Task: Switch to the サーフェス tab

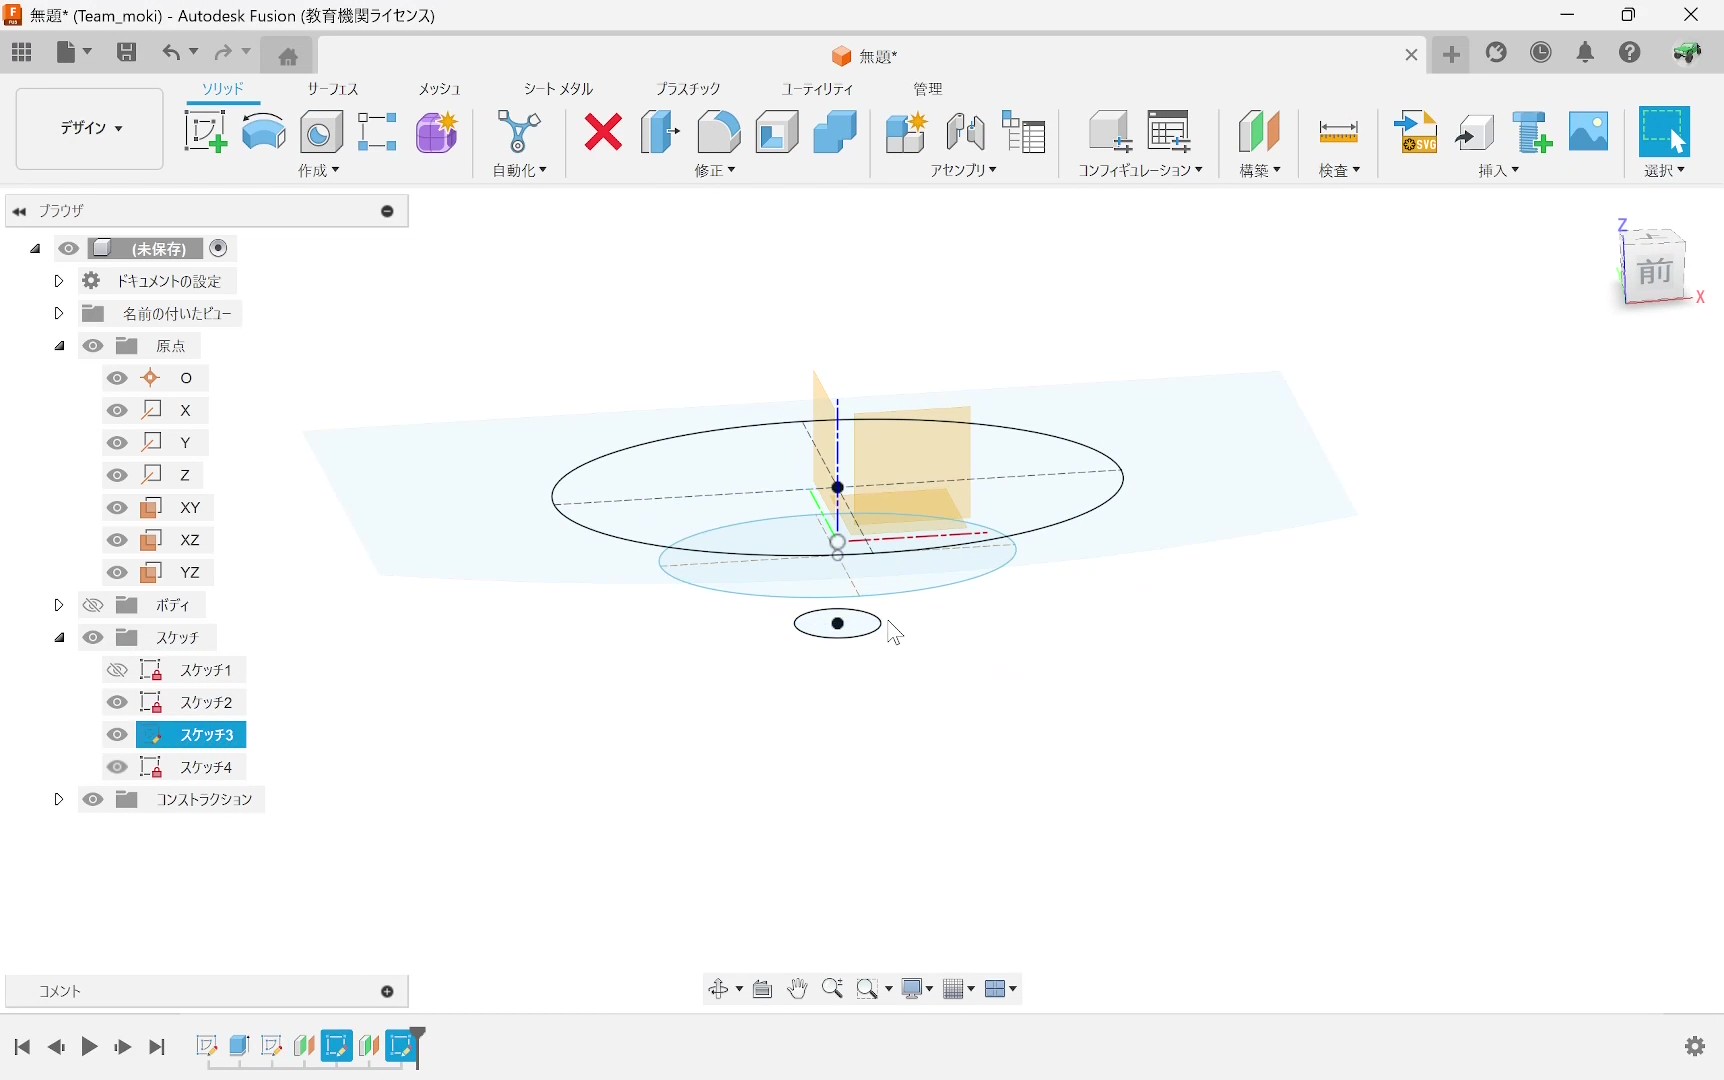Action: [333, 89]
